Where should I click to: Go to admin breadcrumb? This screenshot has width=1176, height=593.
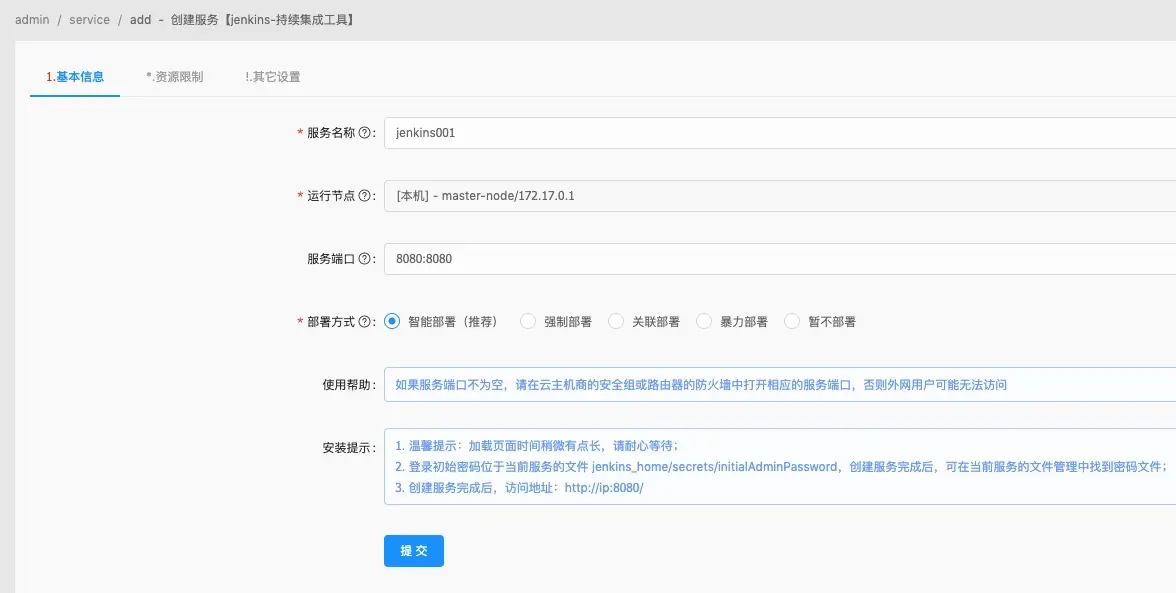(32, 19)
